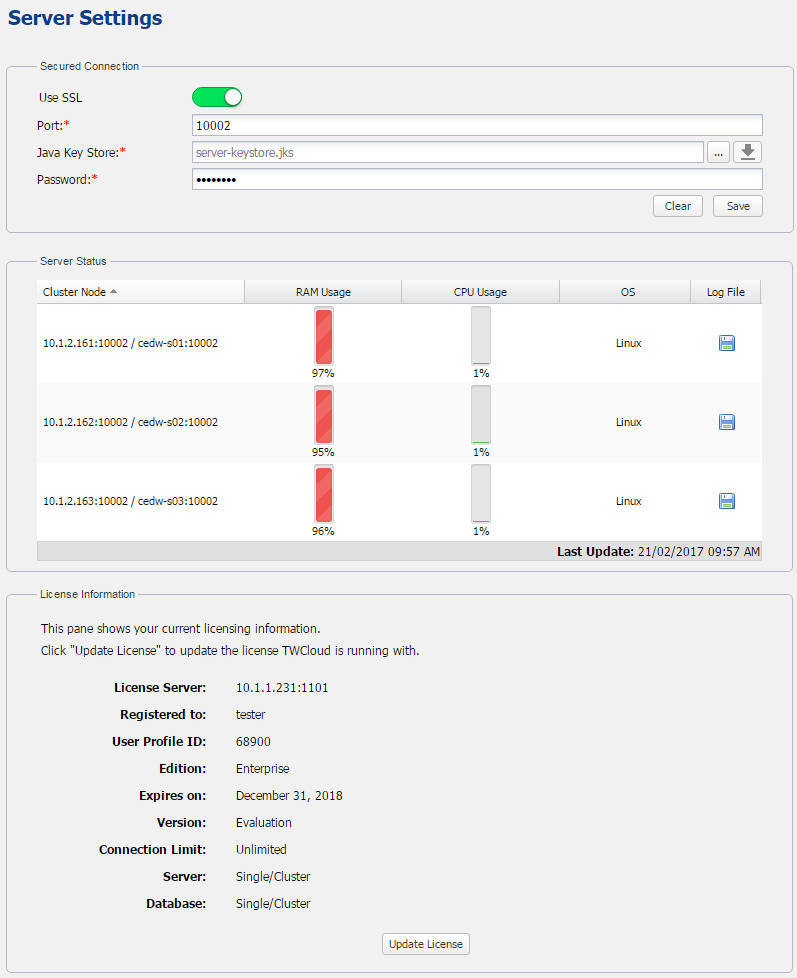Save the secured connection settings

738,206
